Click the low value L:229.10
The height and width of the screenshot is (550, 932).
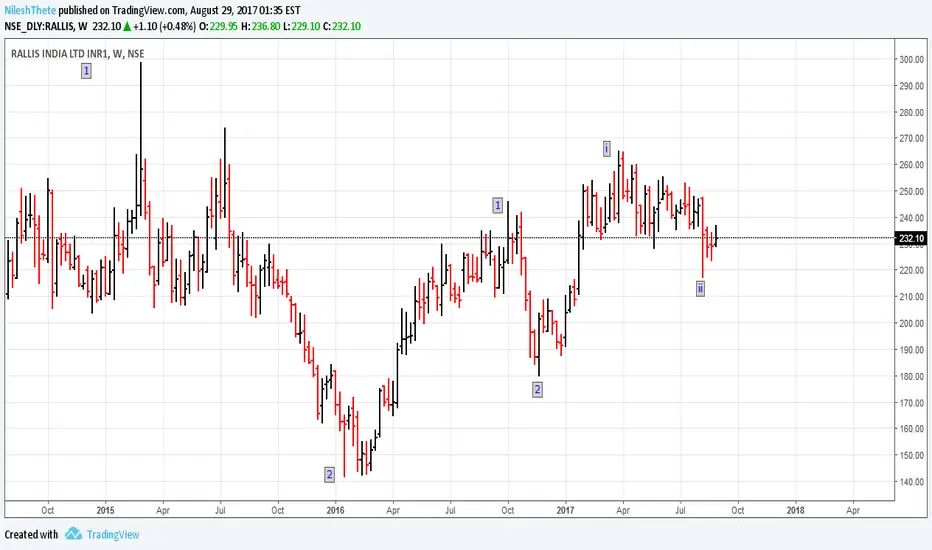[x=301, y=26]
